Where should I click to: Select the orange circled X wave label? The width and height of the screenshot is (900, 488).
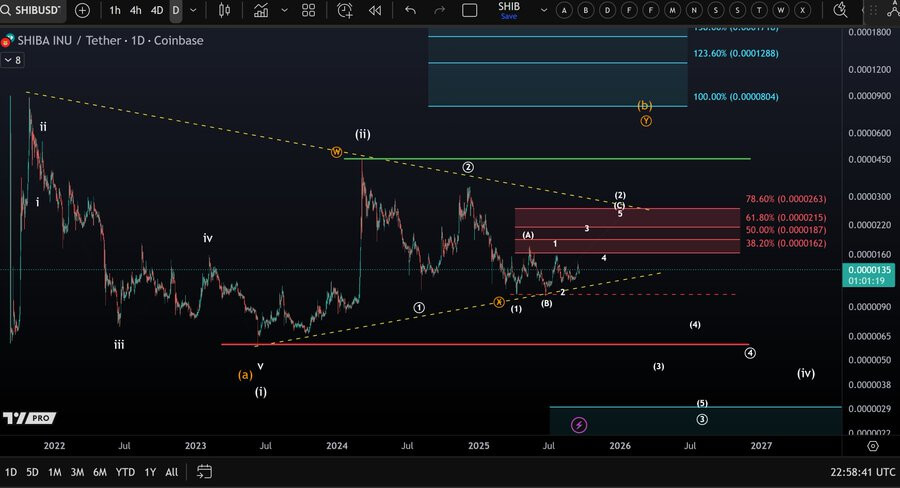click(x=499, y=302)
